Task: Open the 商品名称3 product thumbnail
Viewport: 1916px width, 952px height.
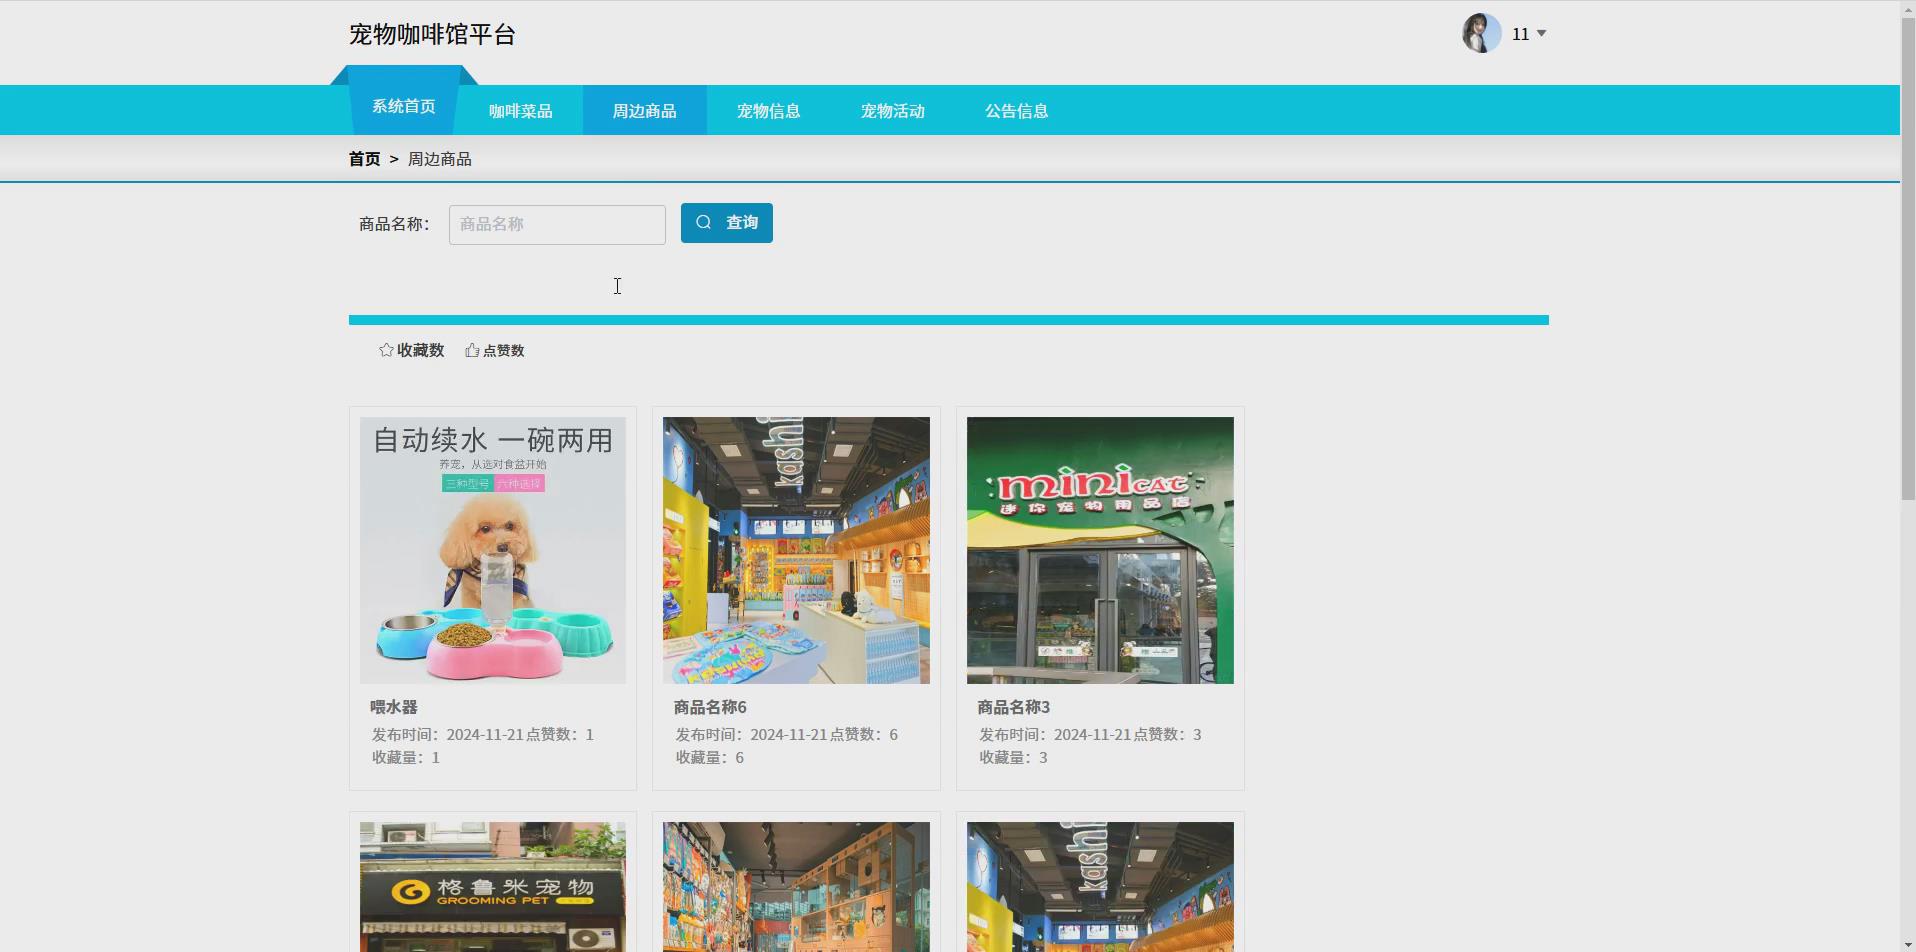Action: (x=1100, y=550)
